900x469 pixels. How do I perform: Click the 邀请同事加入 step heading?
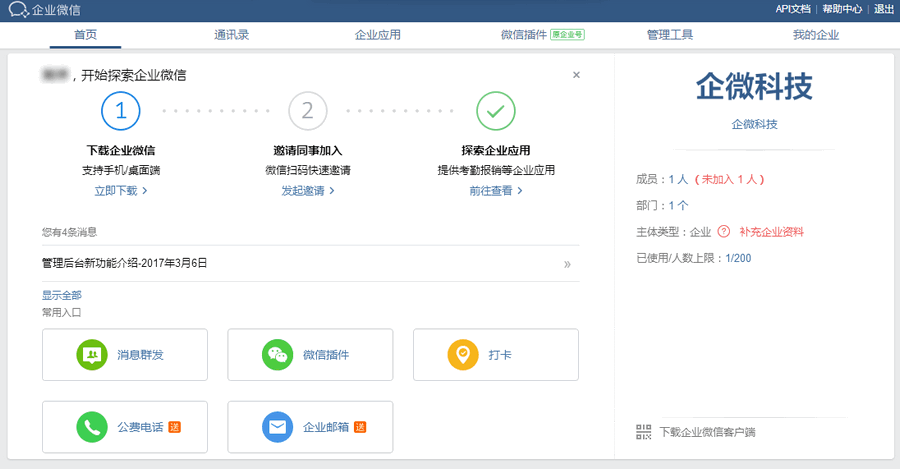pyautogui.click(x=308, y=150)
